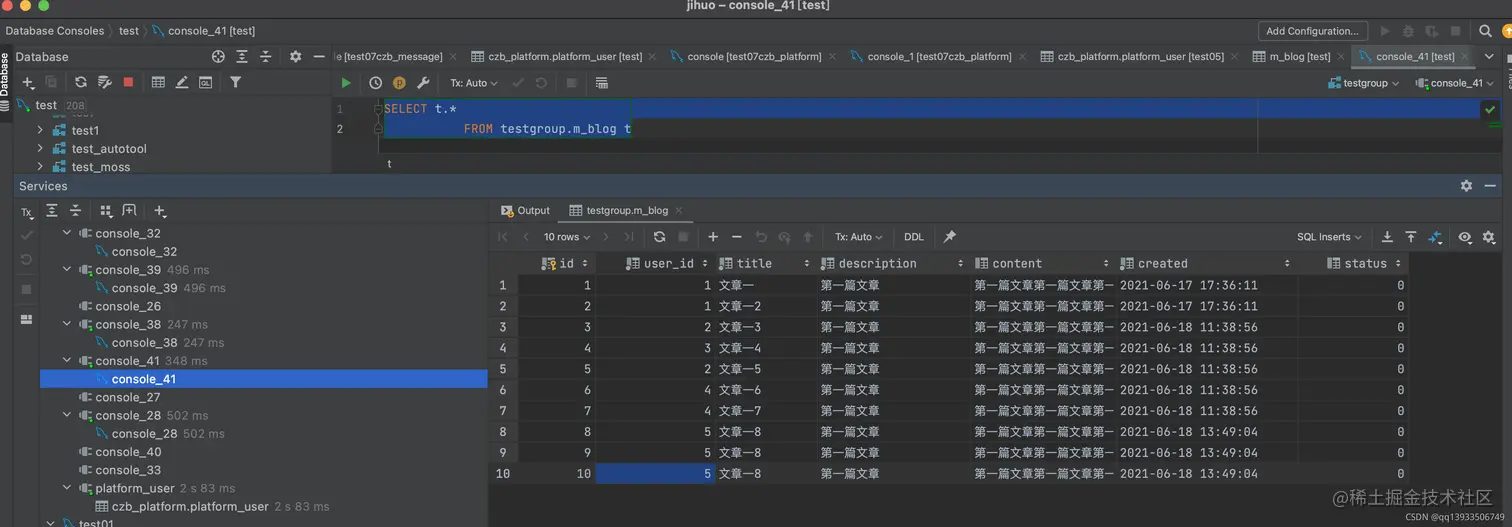The width and height of the screenshot is (1512, 527).
Task: Close the testgroup.m_blog result tab
Action: coord(679,211)
